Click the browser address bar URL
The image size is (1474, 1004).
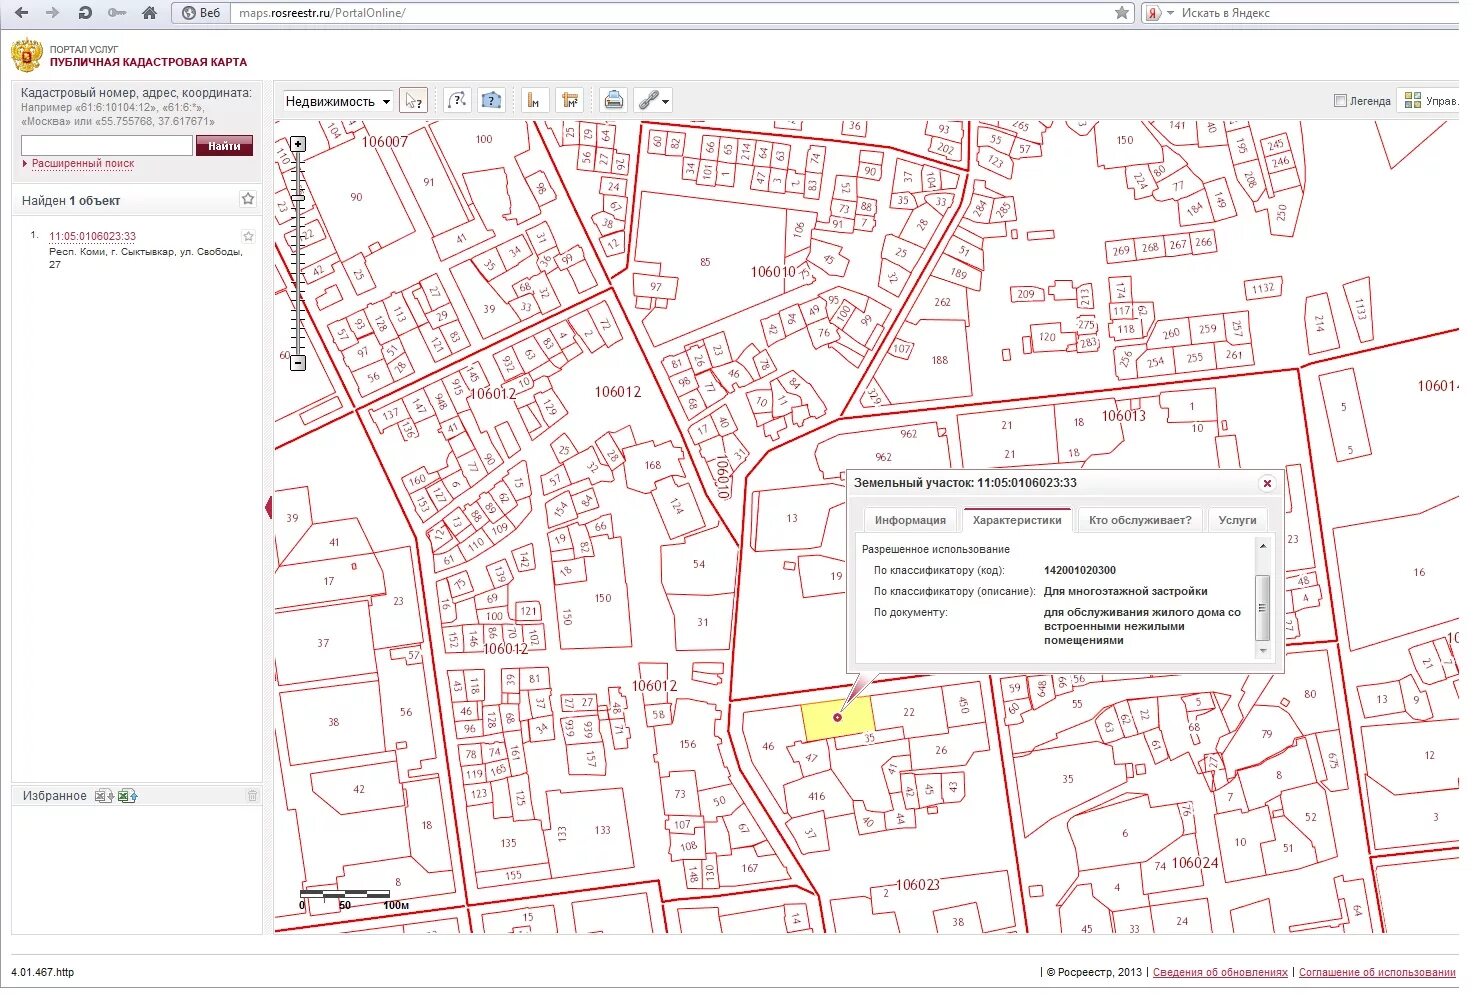point(322,13)
